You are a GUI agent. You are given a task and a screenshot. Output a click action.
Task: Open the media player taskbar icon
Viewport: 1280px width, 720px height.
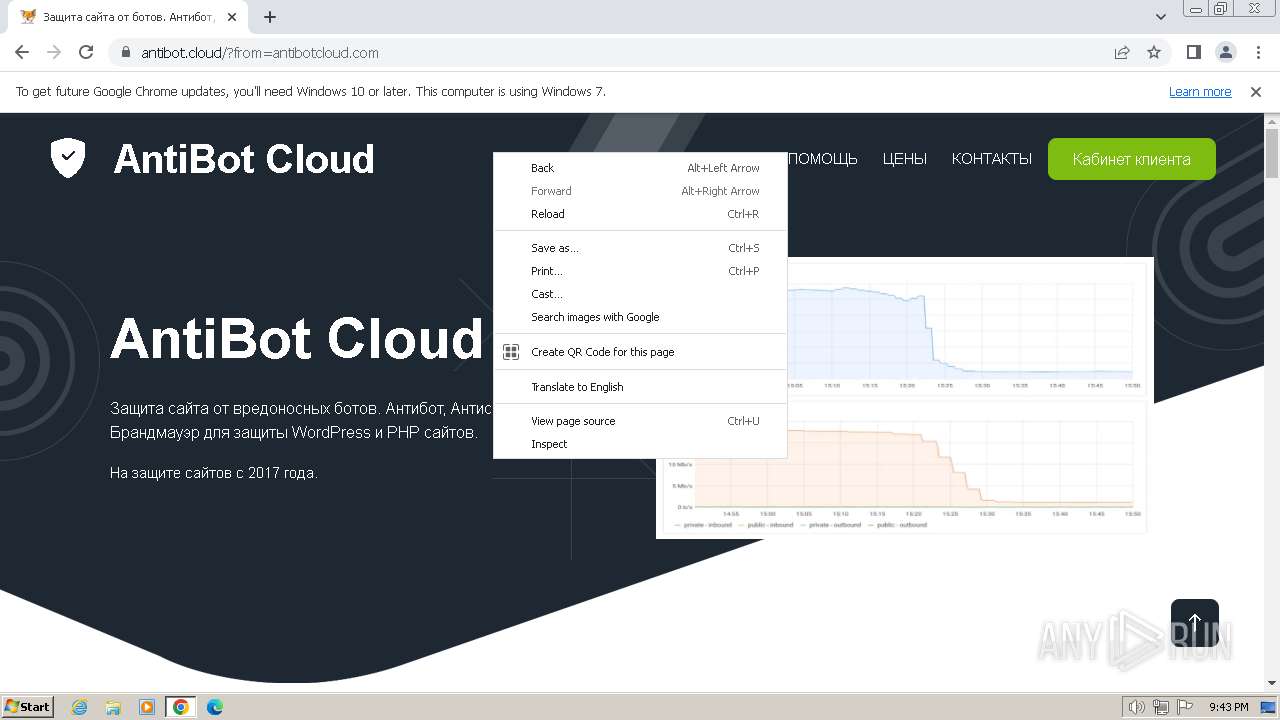[x=147, y=707]
